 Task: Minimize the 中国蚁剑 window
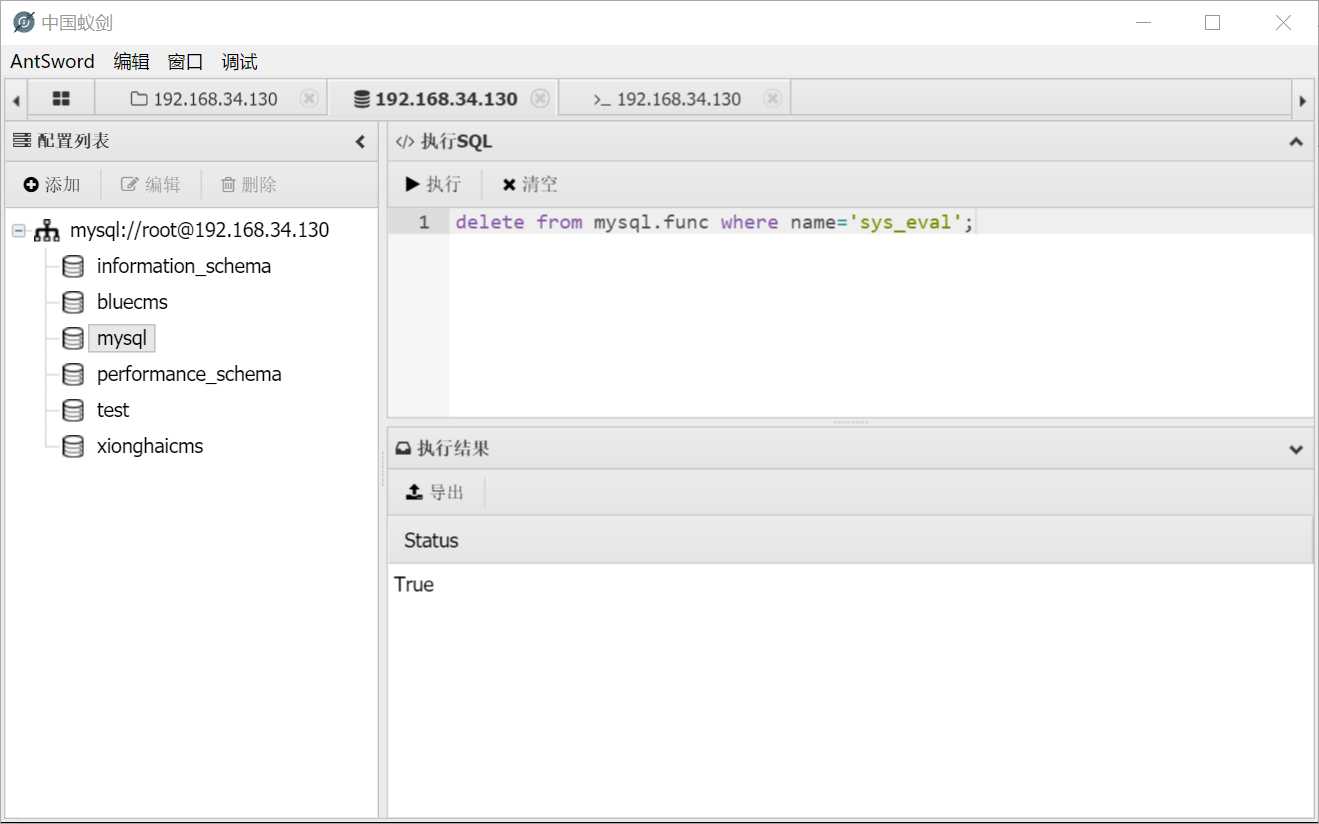[x=1143, y=22]
